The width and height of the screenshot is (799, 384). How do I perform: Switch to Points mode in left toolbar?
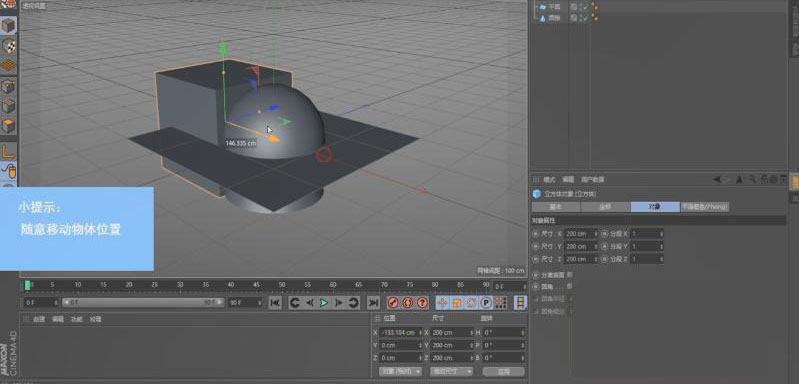pyautogui.click(x=8, y=87)
